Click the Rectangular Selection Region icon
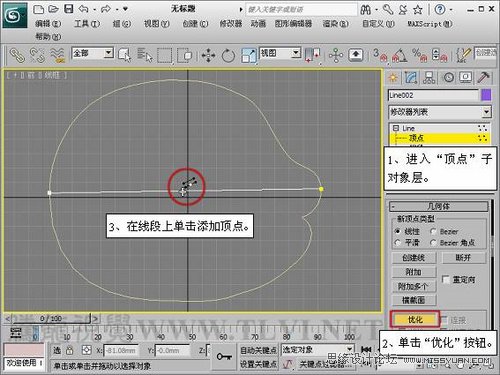This screenshot has height=375, width=500. (165, 56)
